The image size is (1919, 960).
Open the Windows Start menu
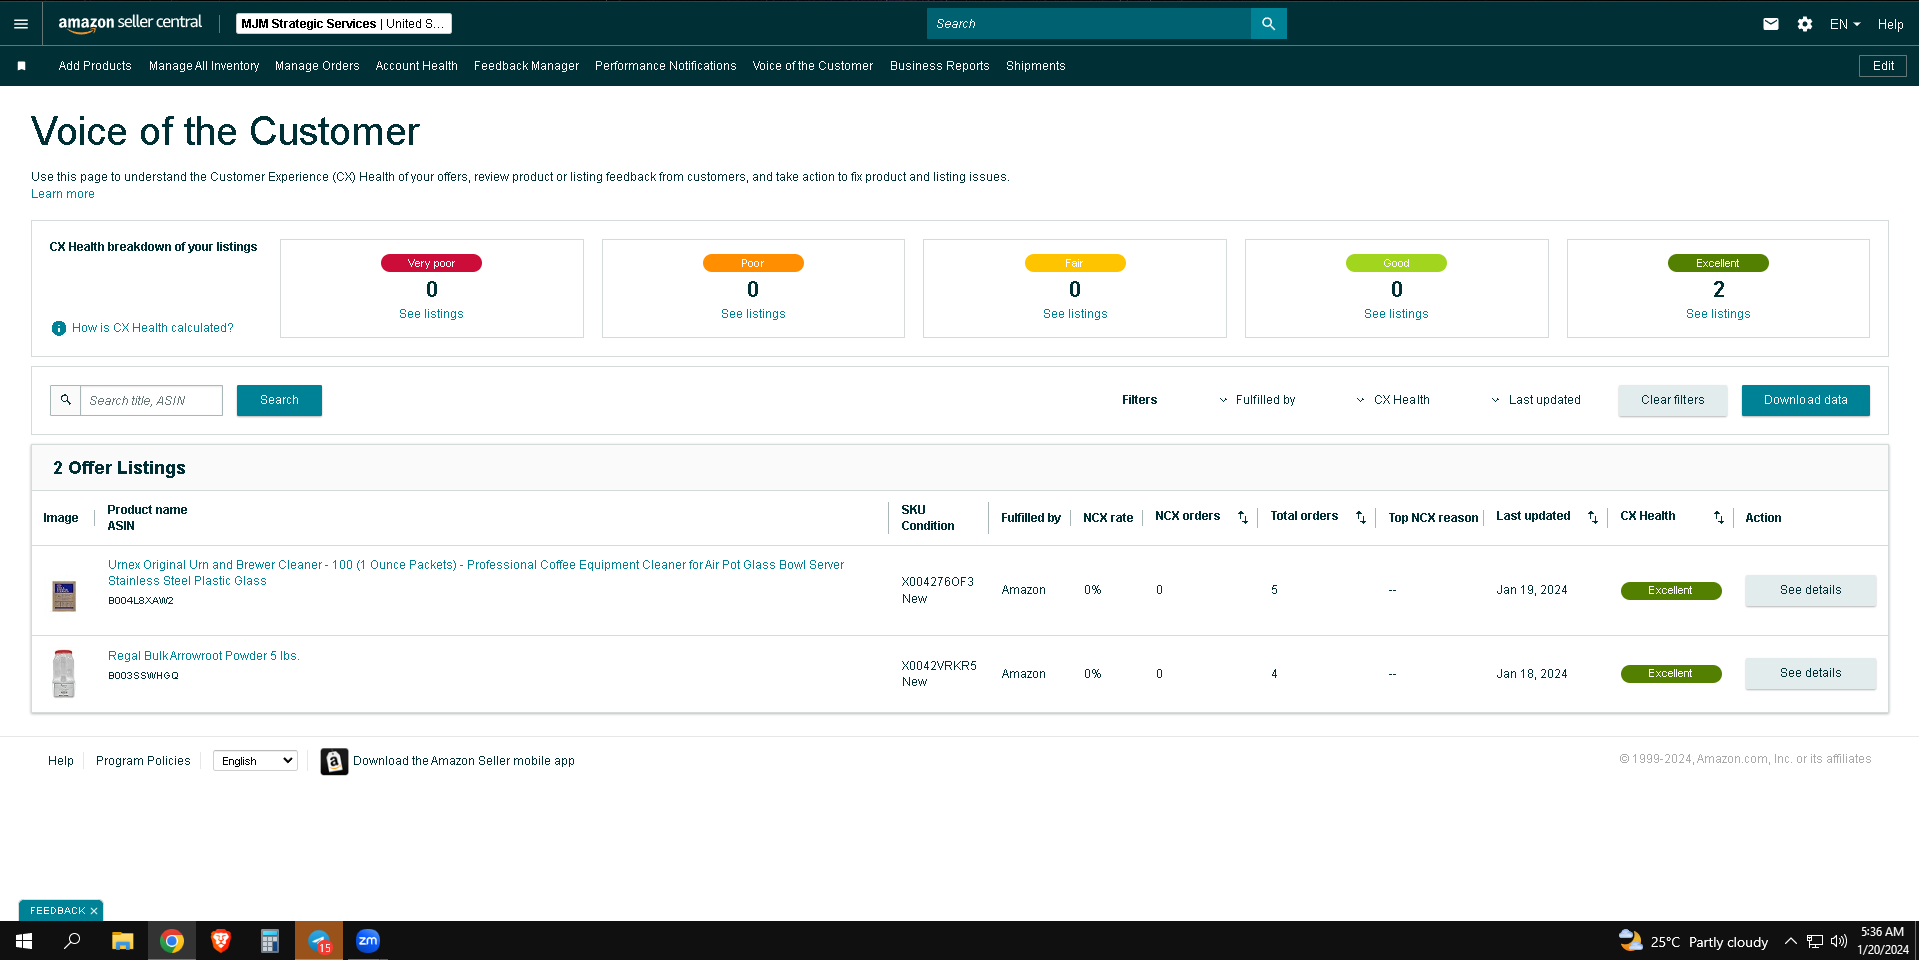24,941
